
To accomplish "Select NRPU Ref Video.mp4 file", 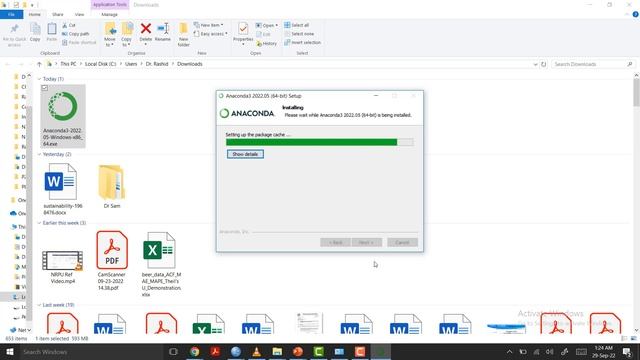I will click(62, 267).
